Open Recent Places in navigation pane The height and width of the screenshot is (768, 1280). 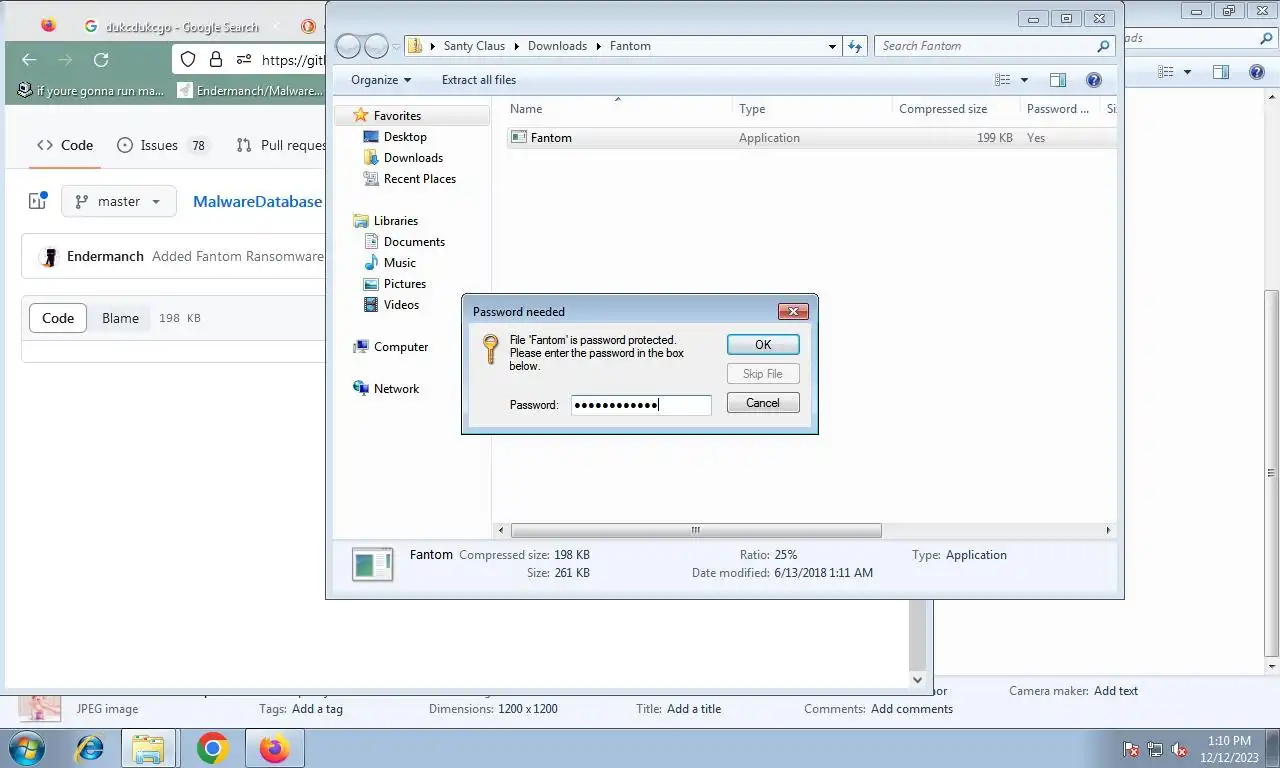420,179
